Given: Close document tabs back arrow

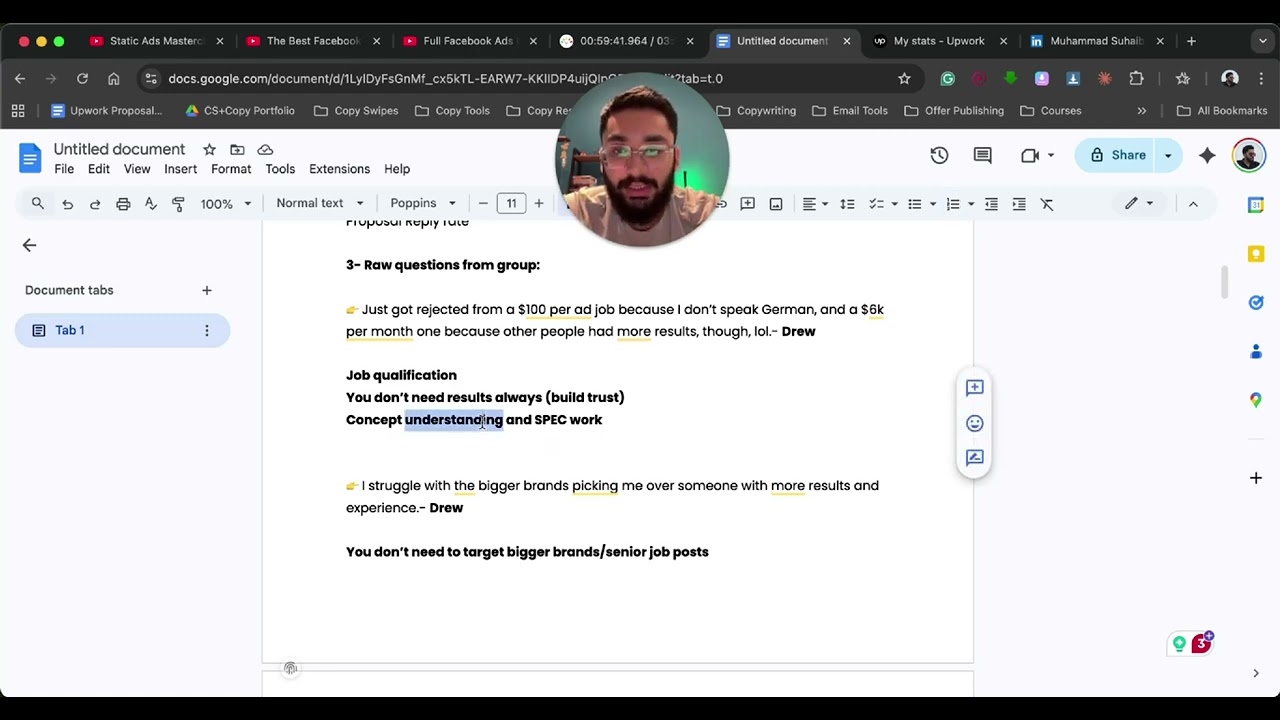Looking at the screenshot, I should tap(29, 245).
